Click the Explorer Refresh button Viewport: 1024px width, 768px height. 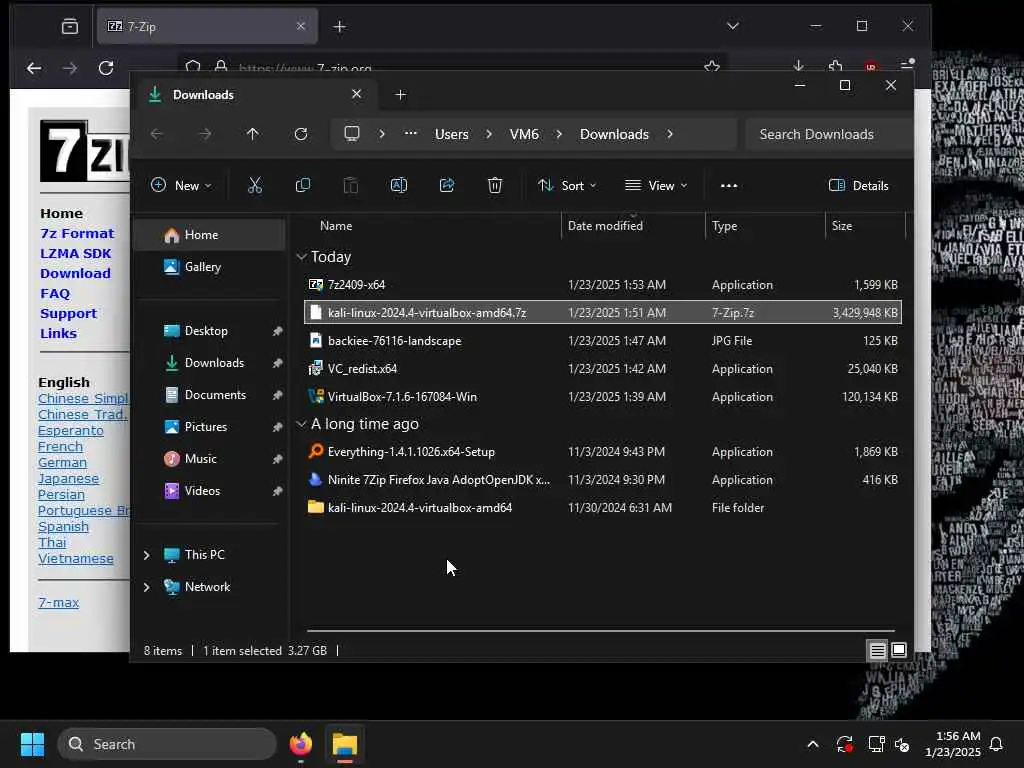(x=300, y=134)
